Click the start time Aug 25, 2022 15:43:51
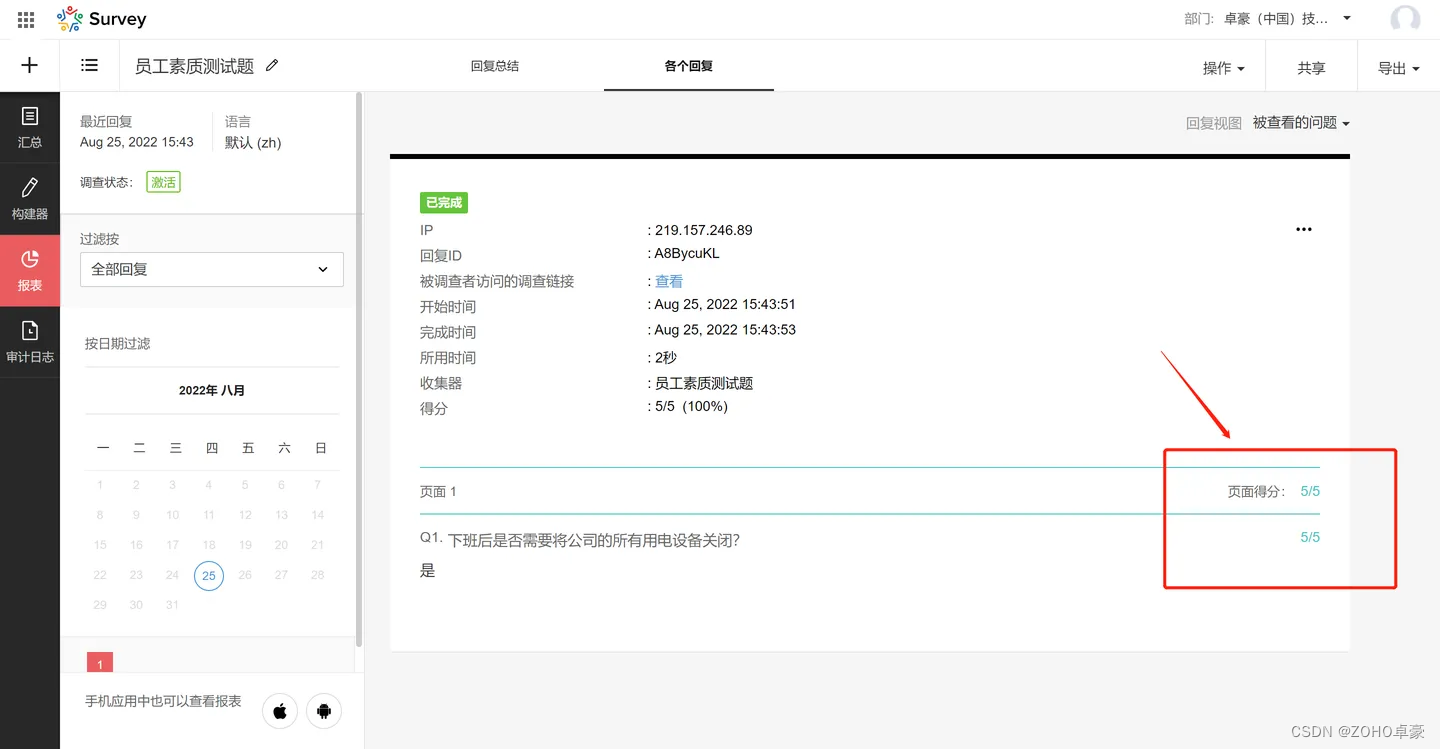The image size is (1440, 749). [725, 304]
